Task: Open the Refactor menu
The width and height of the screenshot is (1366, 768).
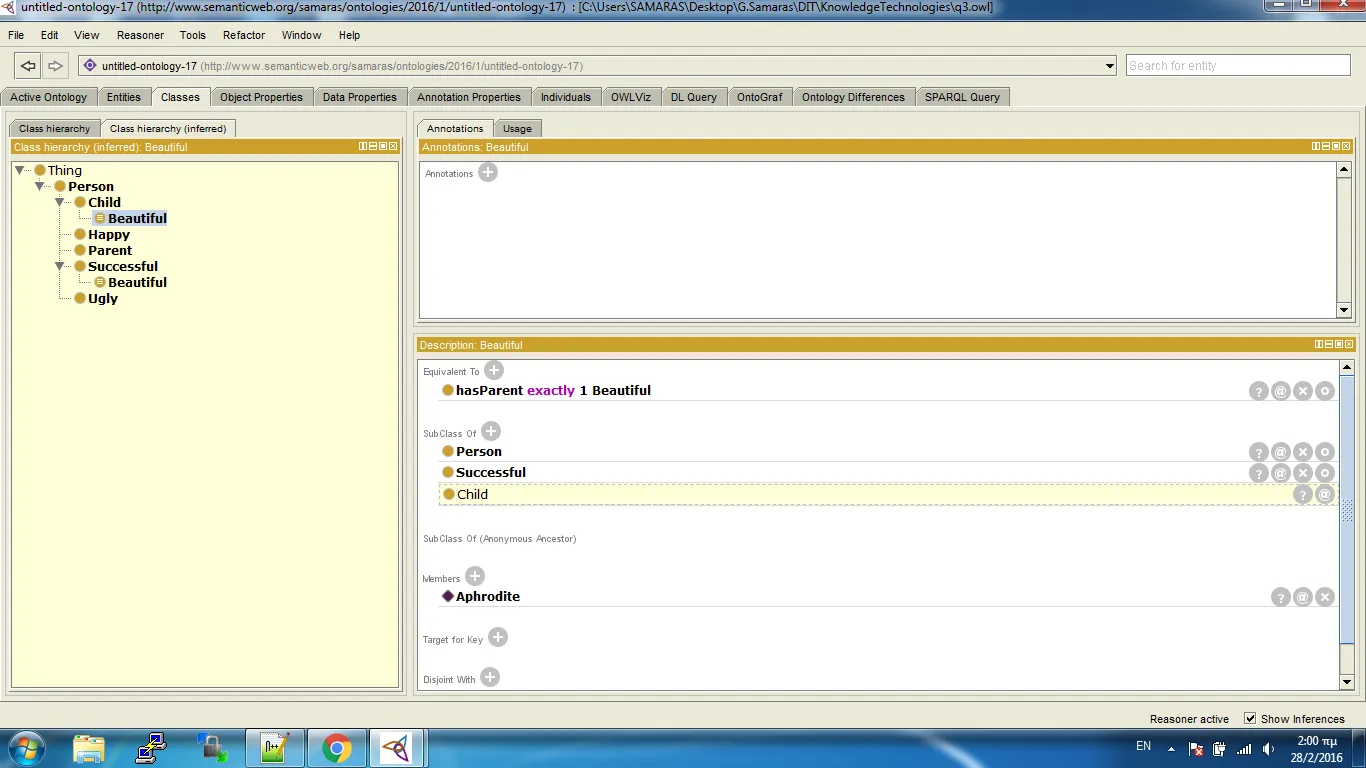Action: pos(244,35)
